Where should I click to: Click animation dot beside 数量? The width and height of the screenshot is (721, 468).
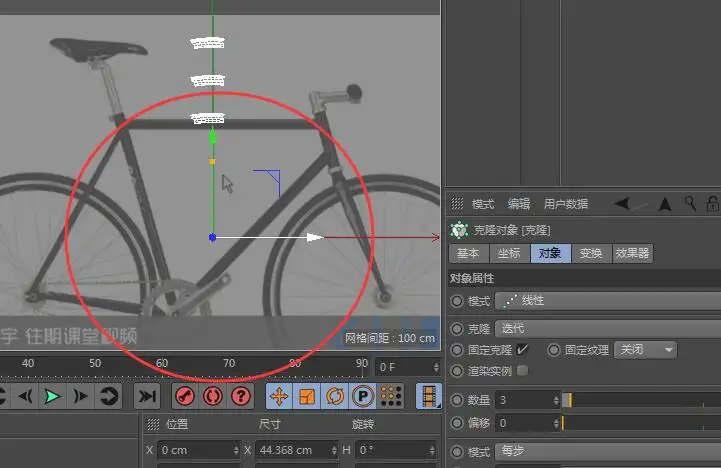457,400
